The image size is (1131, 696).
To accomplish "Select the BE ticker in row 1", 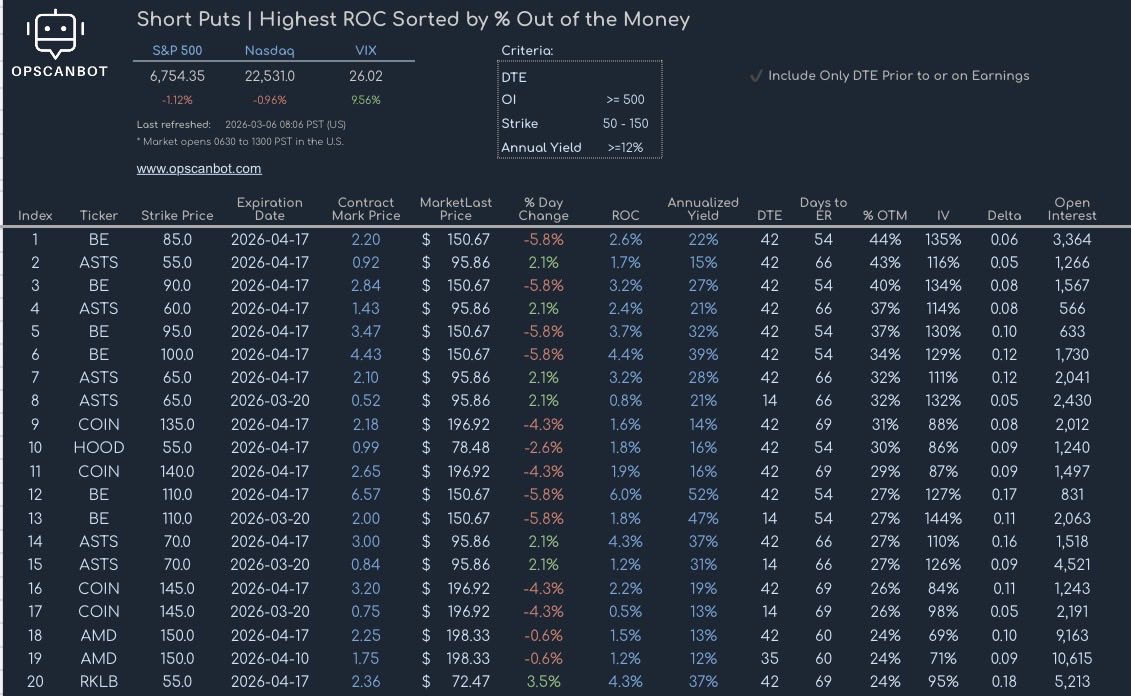I will (99, 239).
